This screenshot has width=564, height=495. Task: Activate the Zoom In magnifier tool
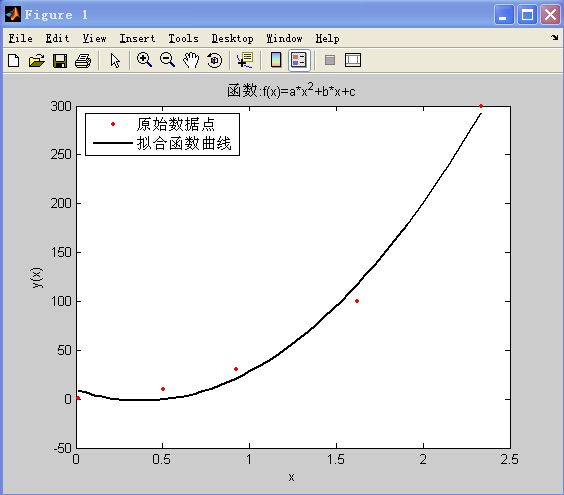pos(144,60)
